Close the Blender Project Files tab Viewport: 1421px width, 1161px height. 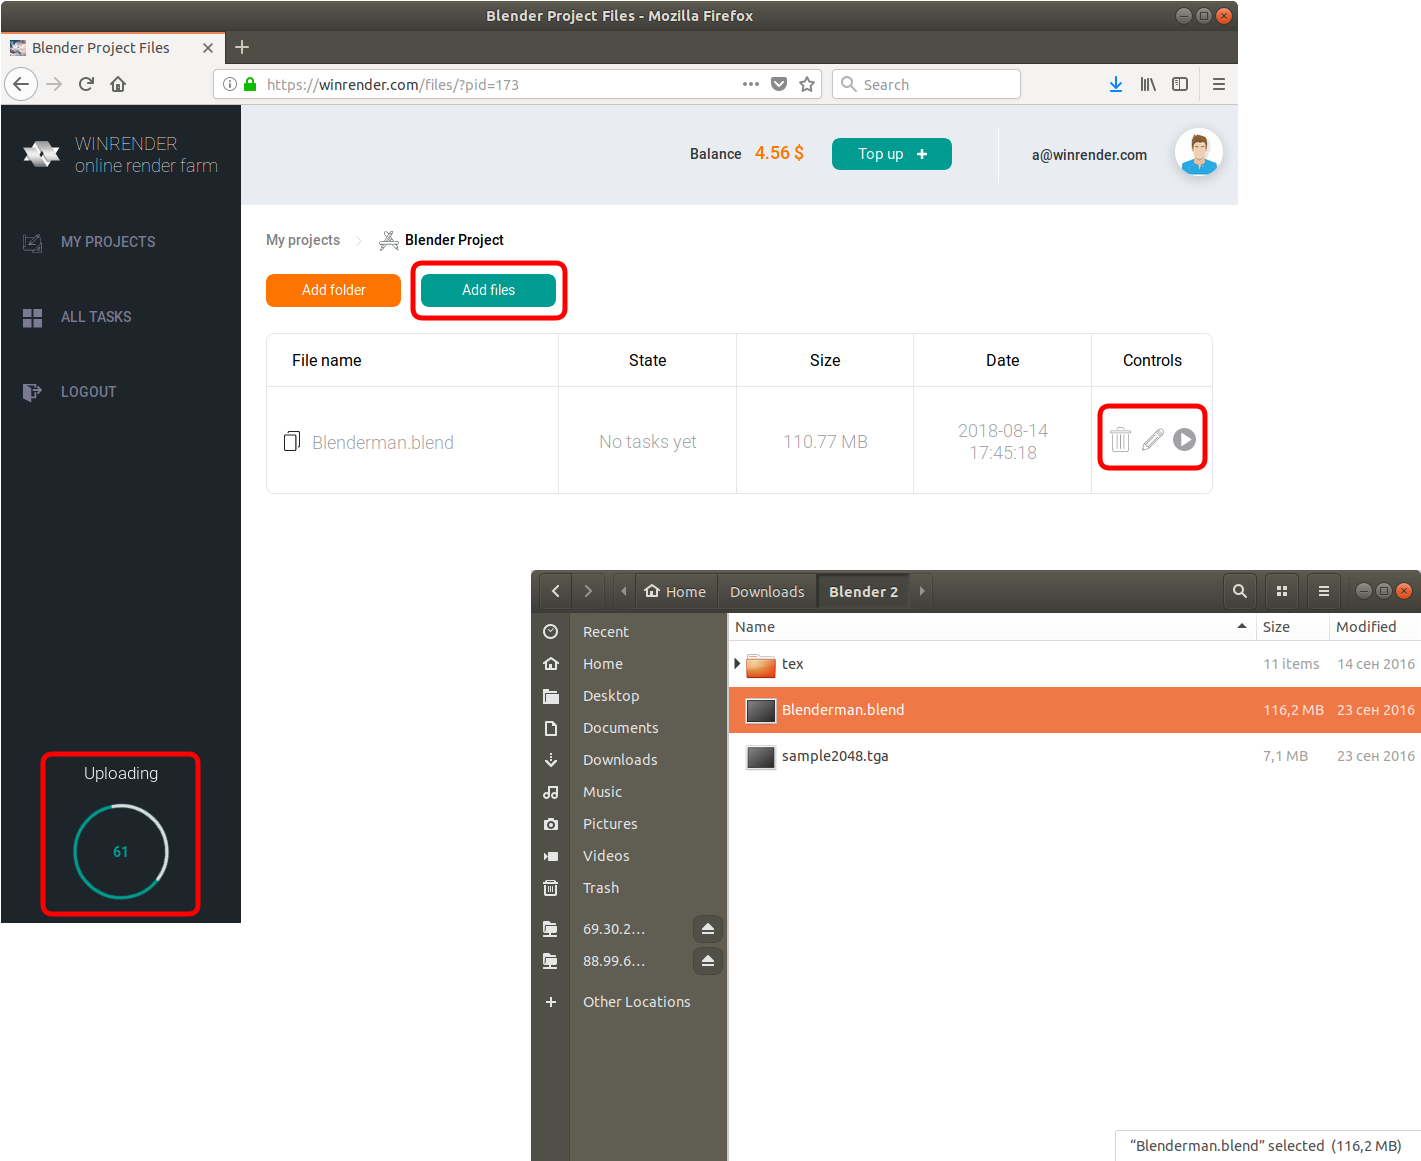tap(208, 48)
